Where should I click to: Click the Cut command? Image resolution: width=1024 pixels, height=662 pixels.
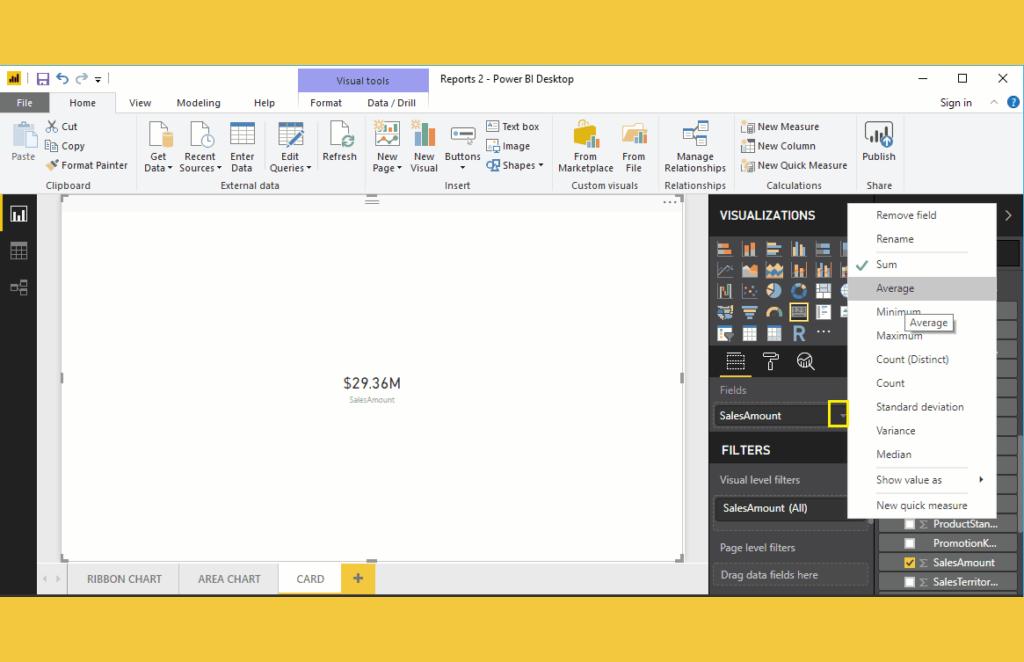[62, 127]
